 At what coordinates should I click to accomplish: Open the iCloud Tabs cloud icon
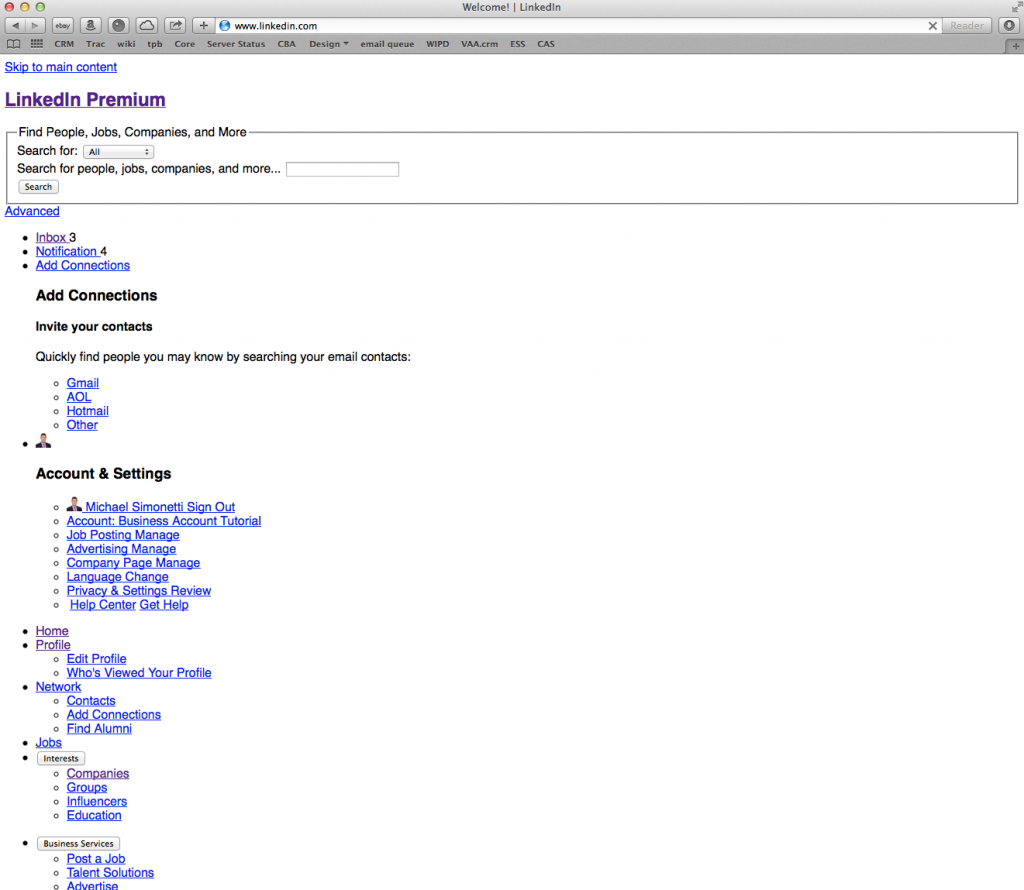click(146, 25)
